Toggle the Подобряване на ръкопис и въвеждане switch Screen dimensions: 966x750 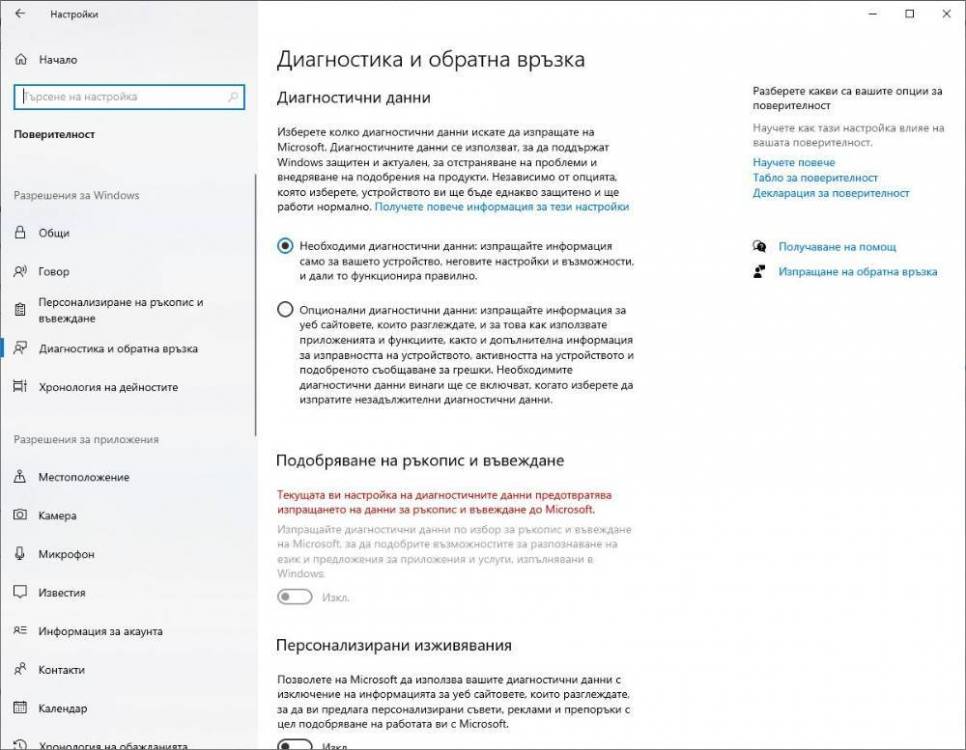coord(294,597)
